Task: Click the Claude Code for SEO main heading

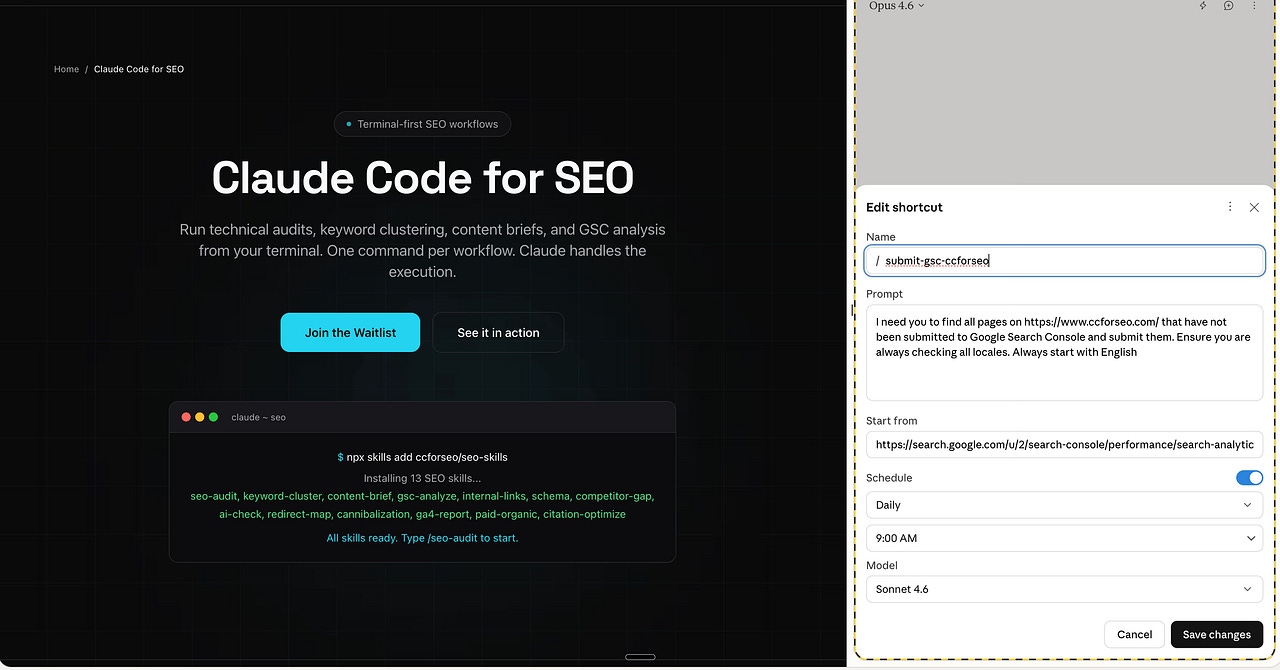Action: pos(423,178)
